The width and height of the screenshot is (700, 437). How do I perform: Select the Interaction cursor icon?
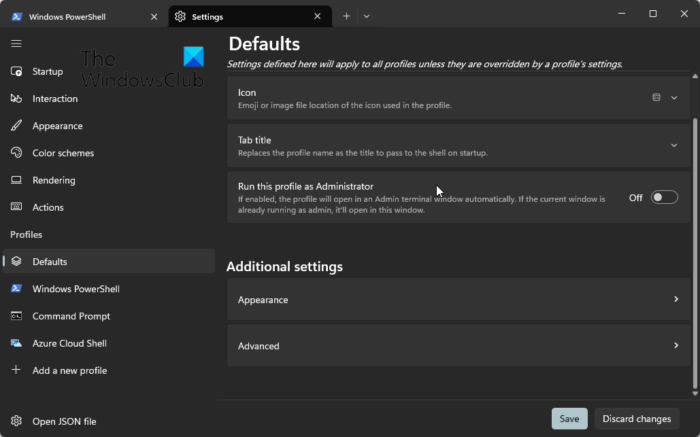coord(16,99)
